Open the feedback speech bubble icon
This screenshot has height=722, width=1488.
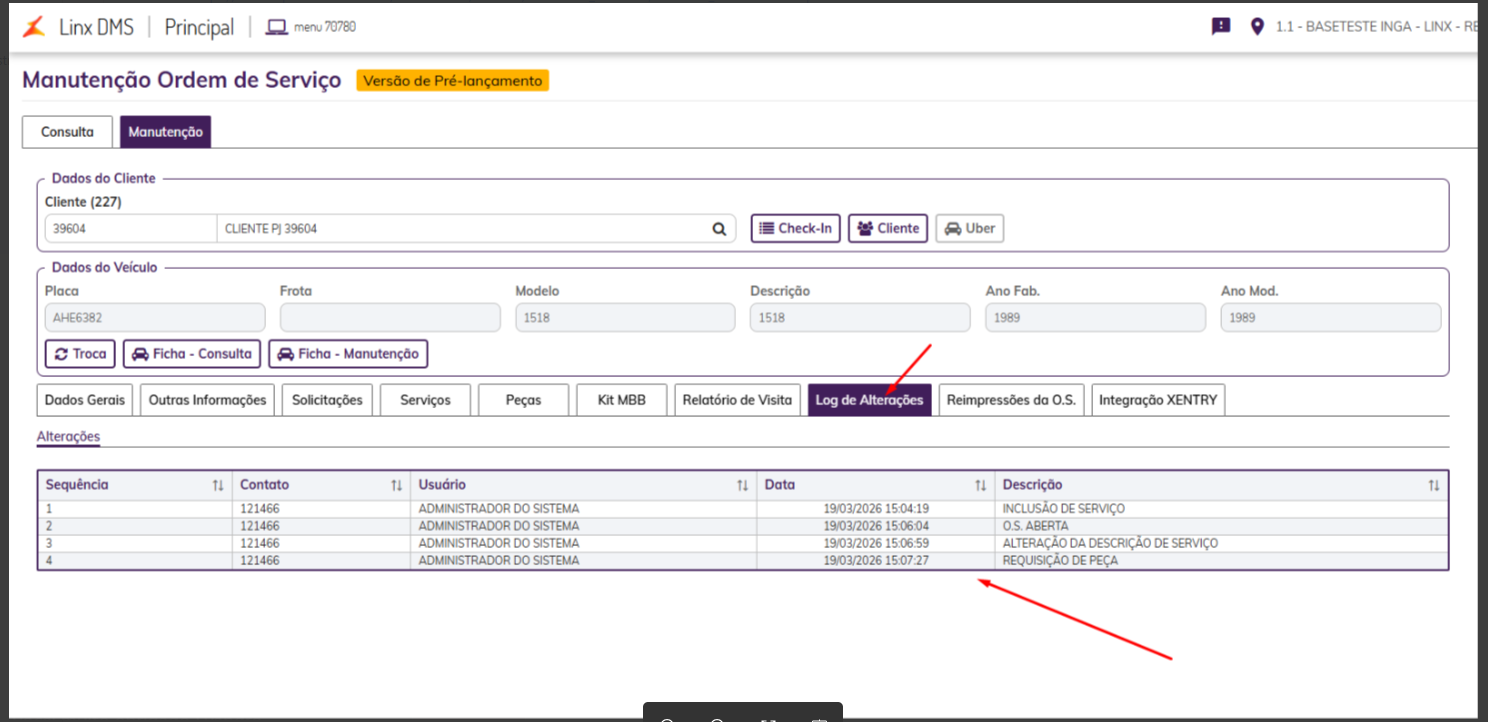(1221, 27)
